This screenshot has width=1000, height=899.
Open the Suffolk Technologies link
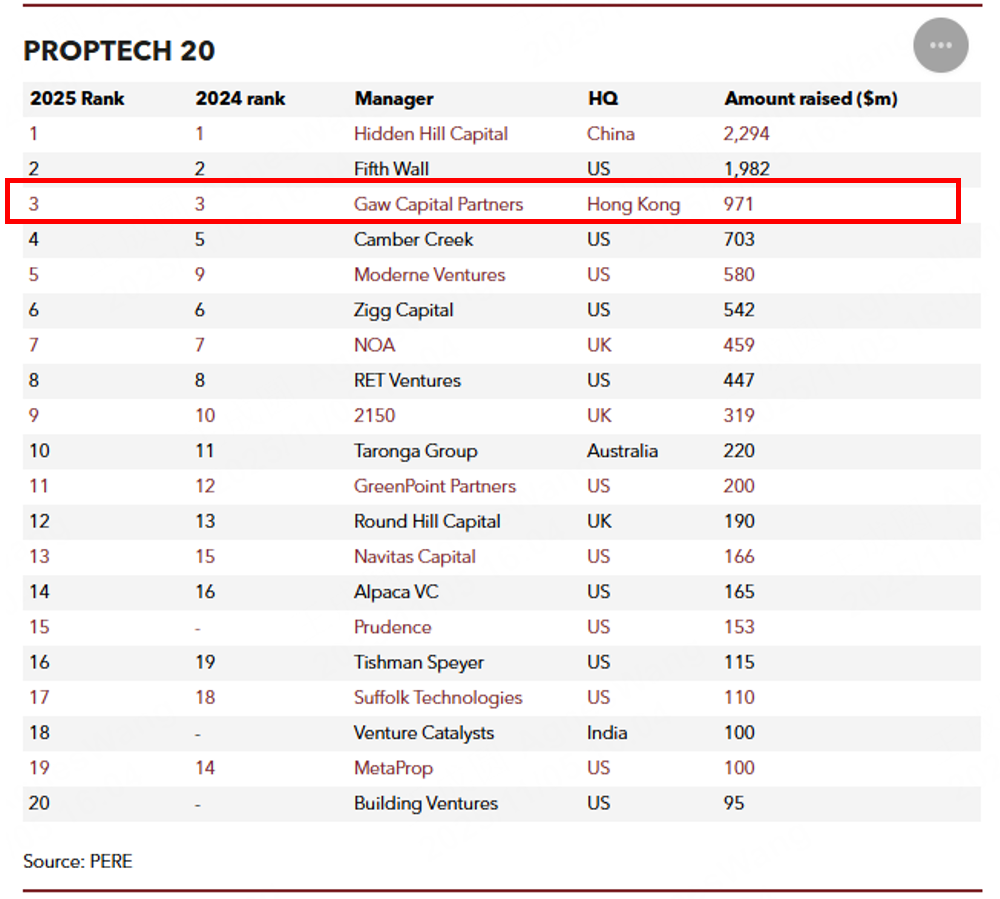(438, 697)
